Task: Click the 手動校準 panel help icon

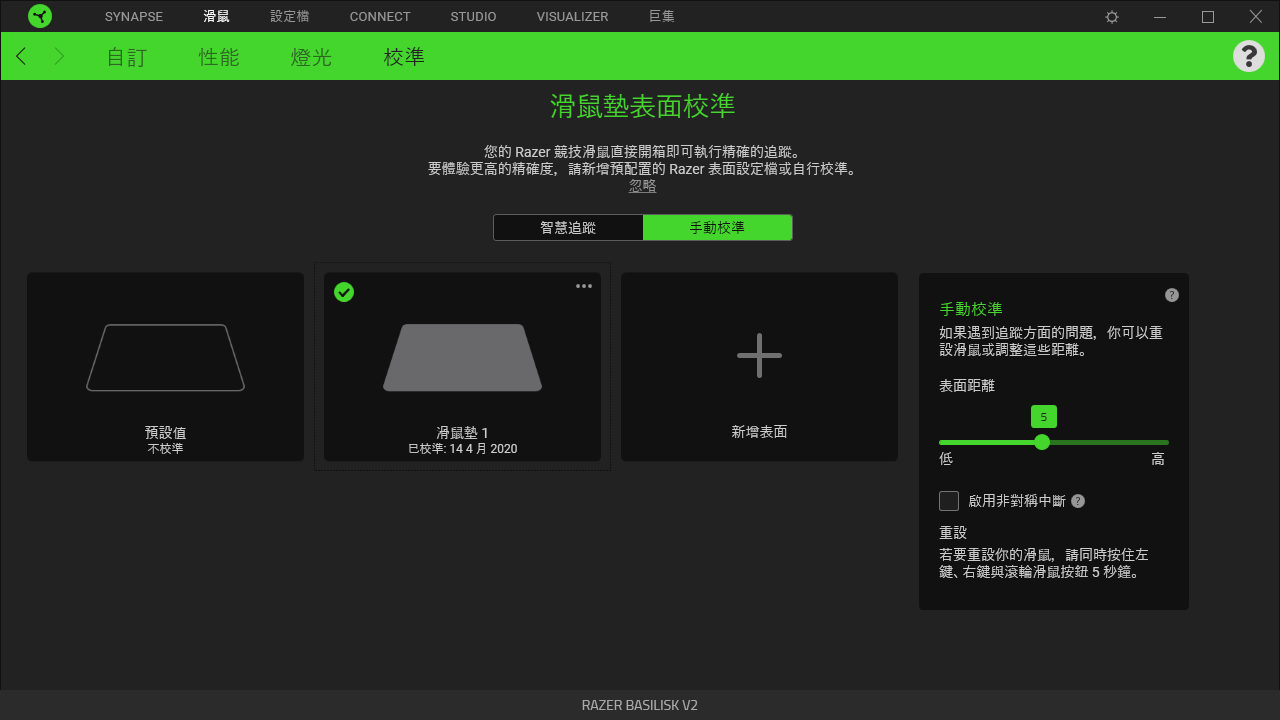Action: (1172, 295)
